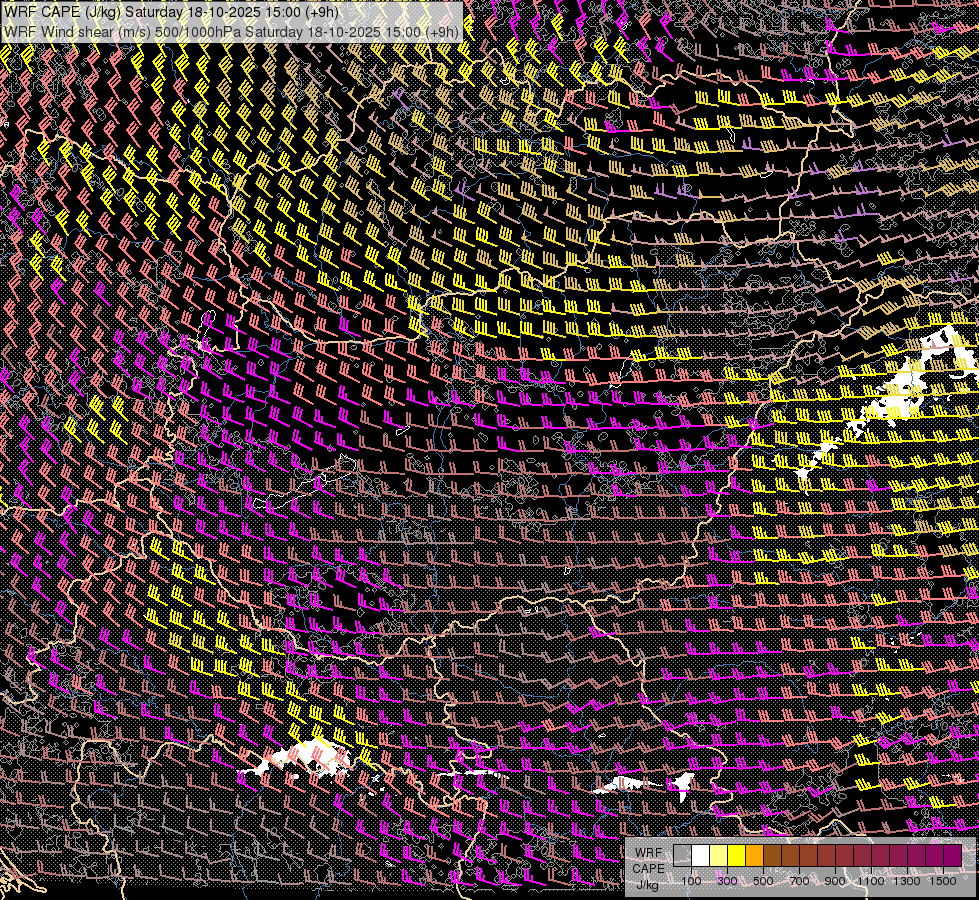This screenshot has height=900, width=979.
Task: Select the pale yellow CAPE legend swatch
Action: coord(719,855)
